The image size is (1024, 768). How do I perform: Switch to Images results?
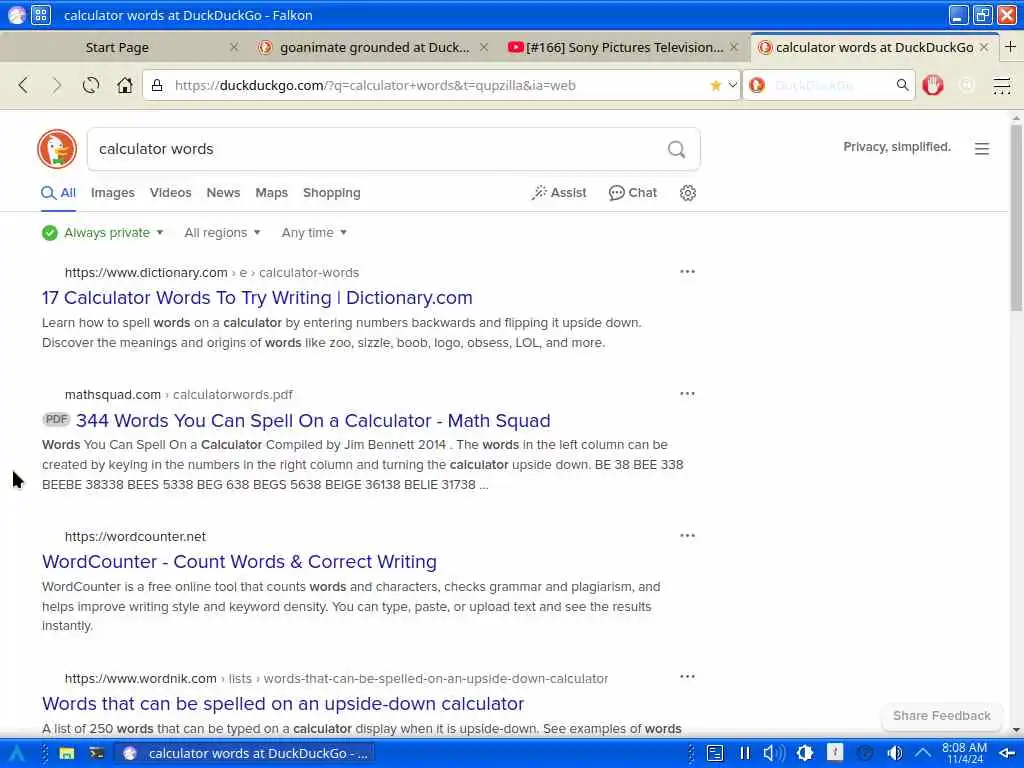(x=112, y=193)
